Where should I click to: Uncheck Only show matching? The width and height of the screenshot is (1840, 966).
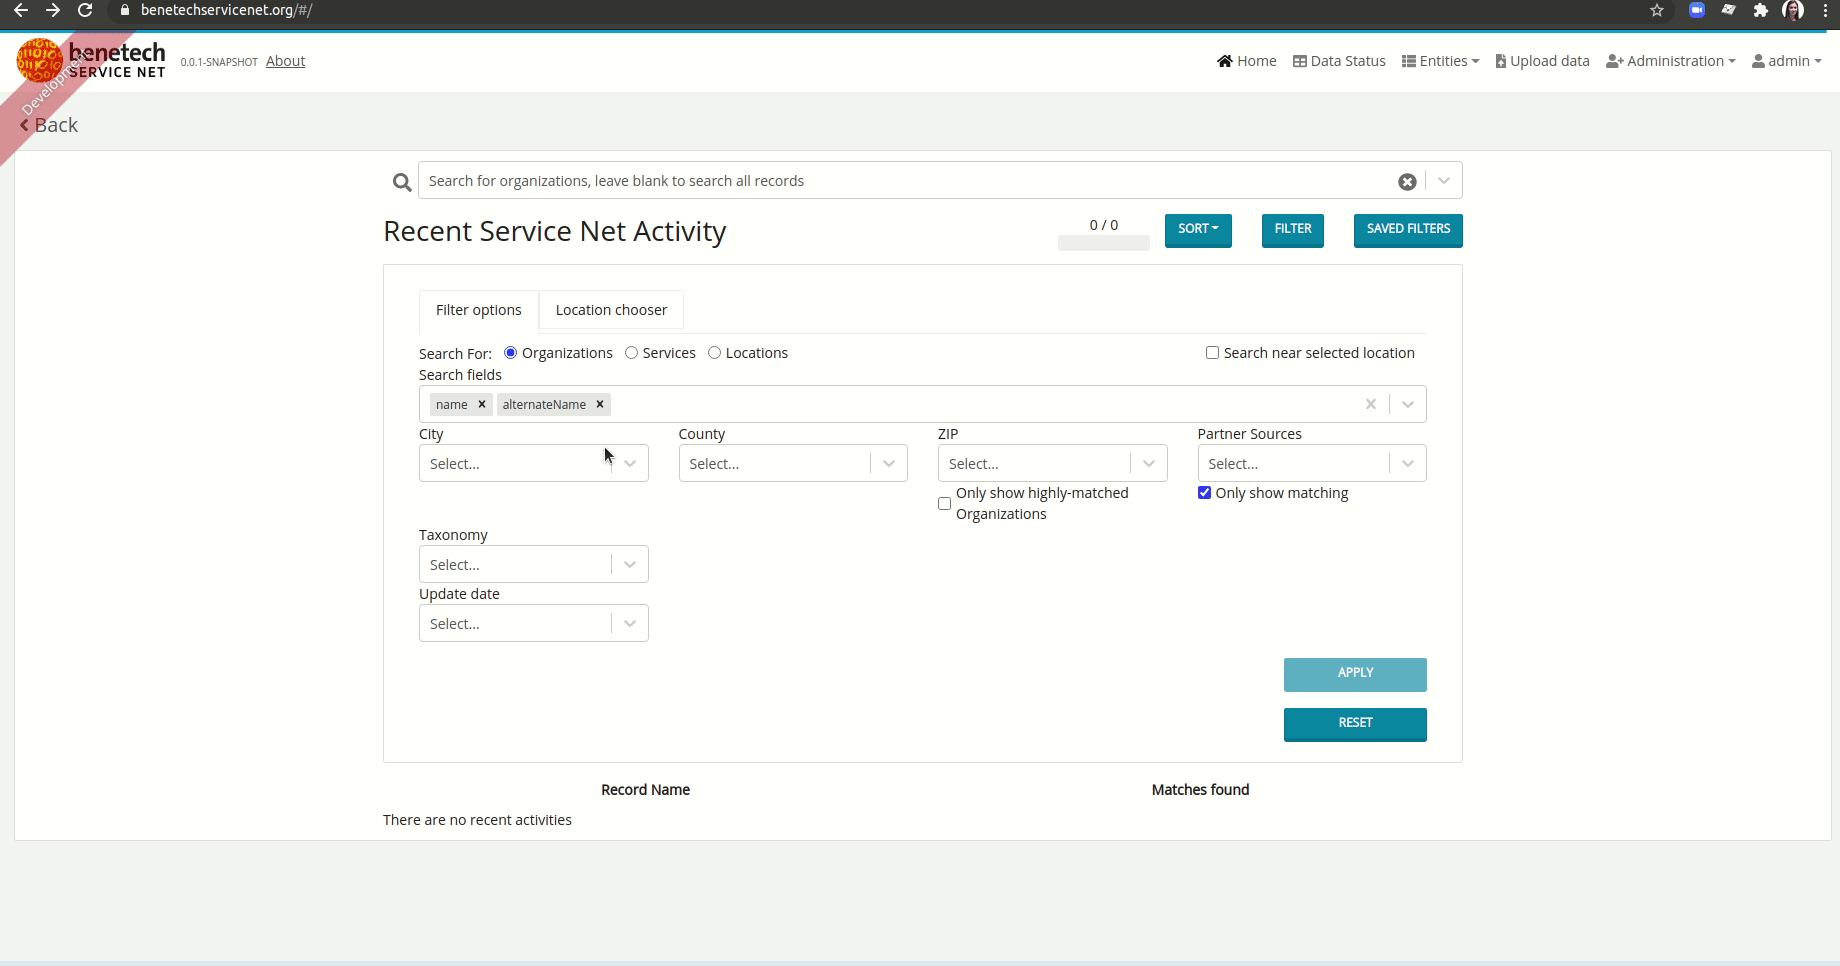click(x=1204, y=493)
